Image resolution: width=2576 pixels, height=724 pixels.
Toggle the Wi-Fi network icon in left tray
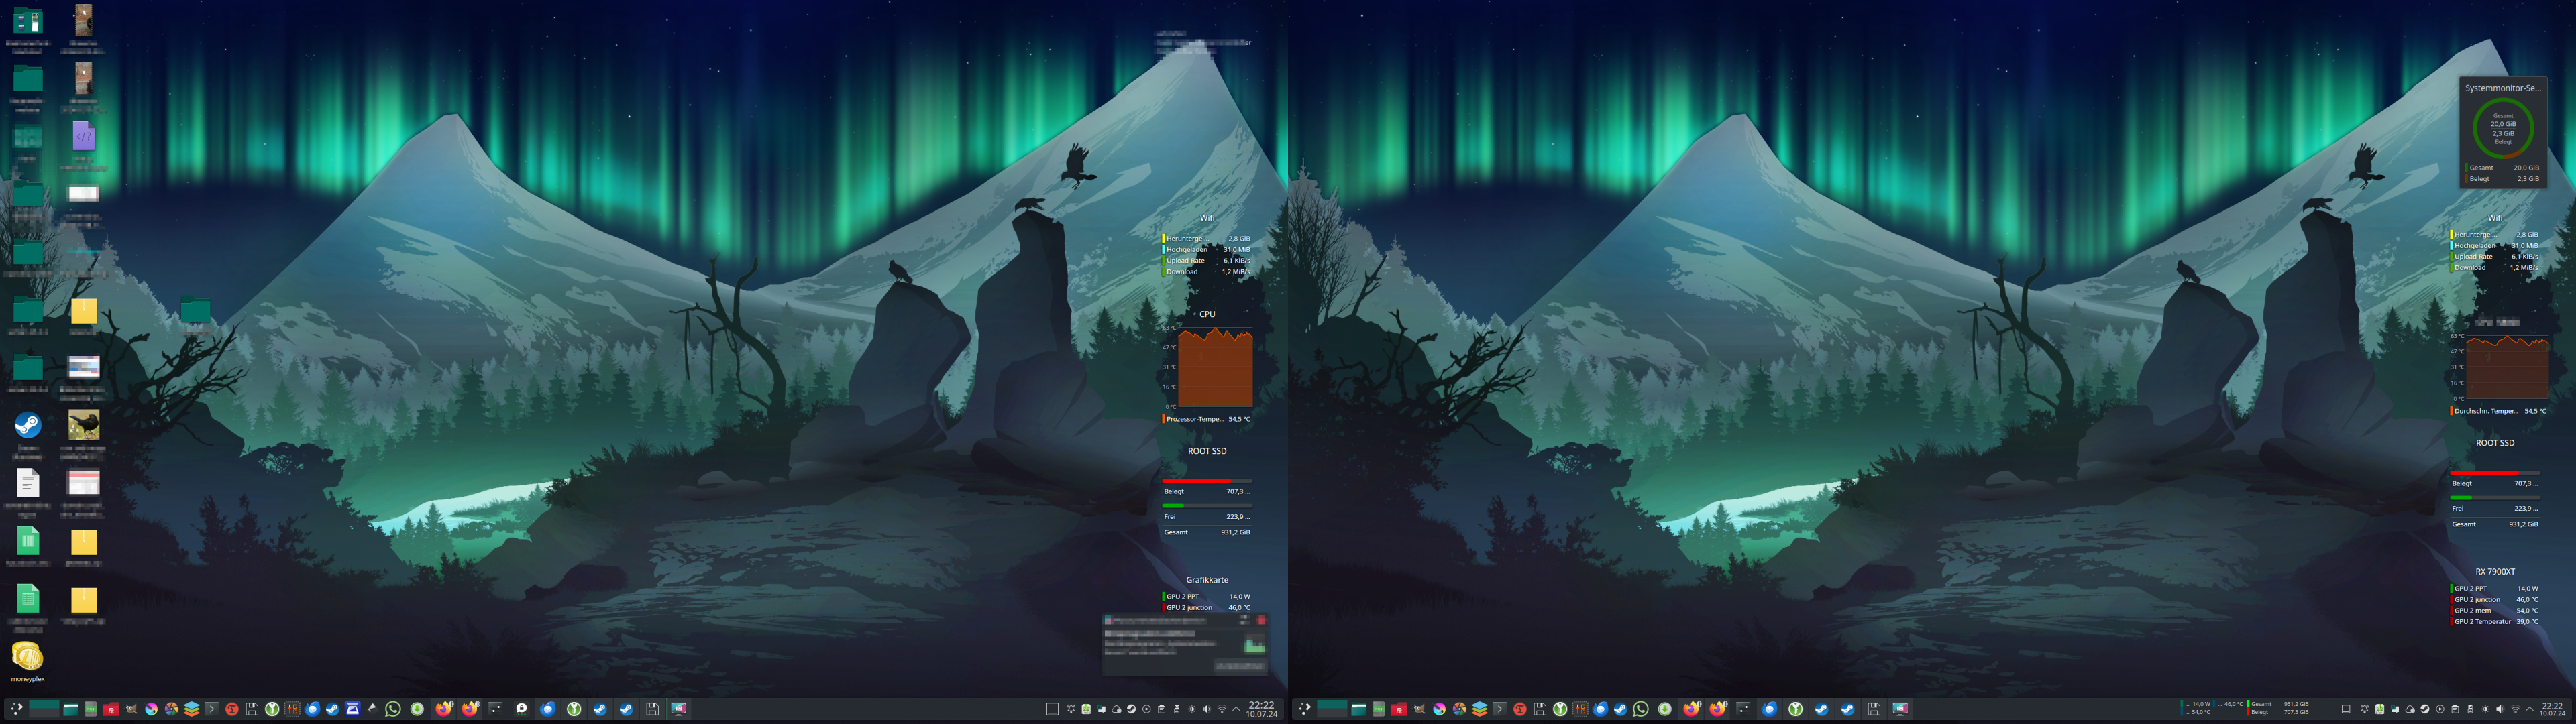click(1222, 709)
